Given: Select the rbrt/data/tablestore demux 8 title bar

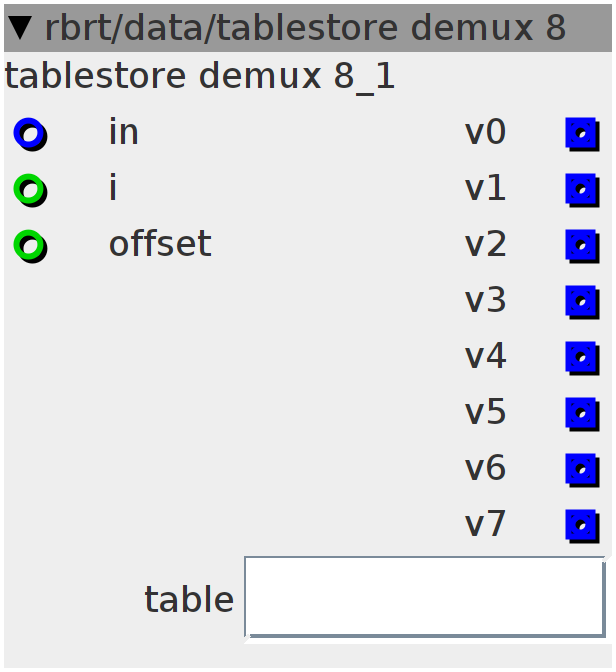Looking at the screenshot, I should point(308,28).
